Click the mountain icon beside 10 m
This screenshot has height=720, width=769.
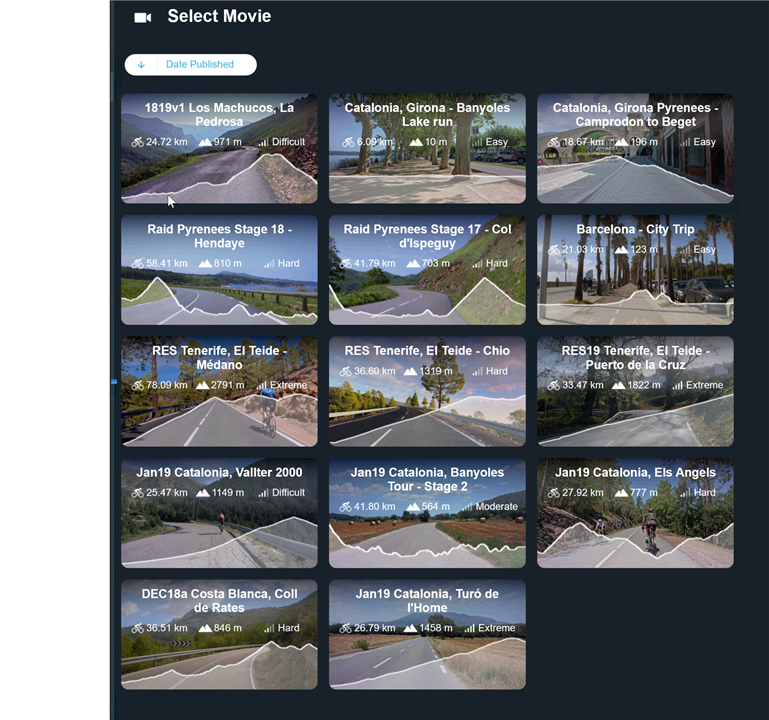point(416,142)
